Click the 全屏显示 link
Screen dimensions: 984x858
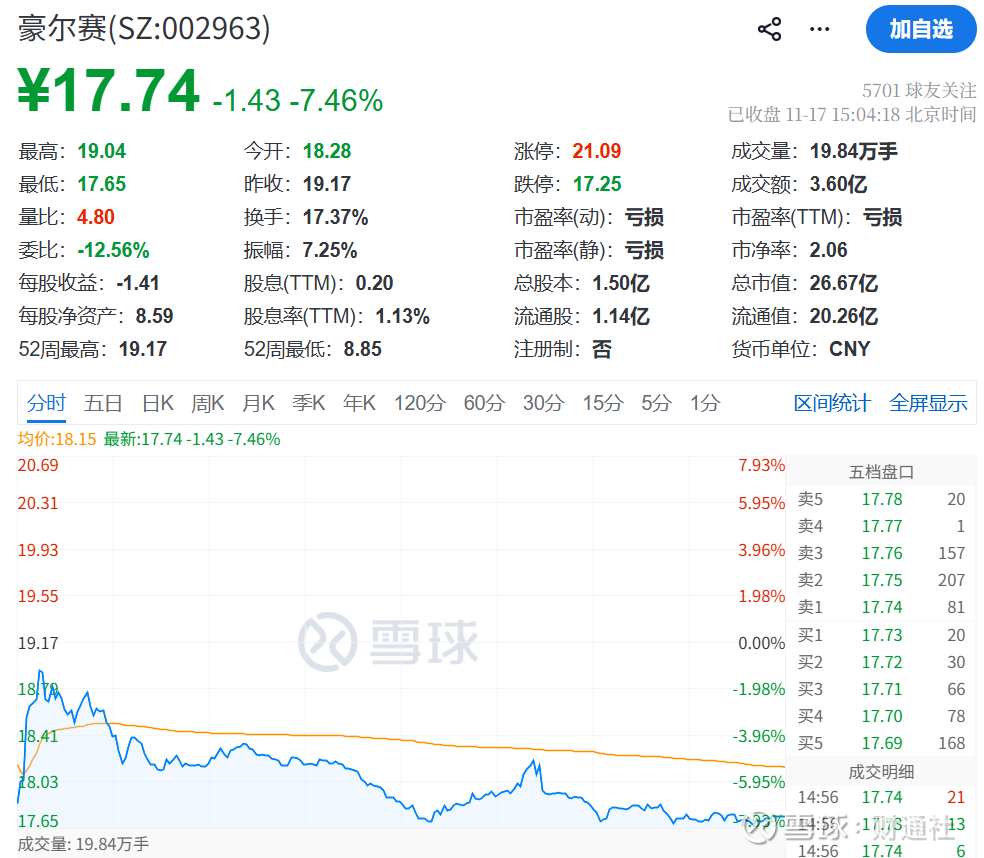click(928, 403)
